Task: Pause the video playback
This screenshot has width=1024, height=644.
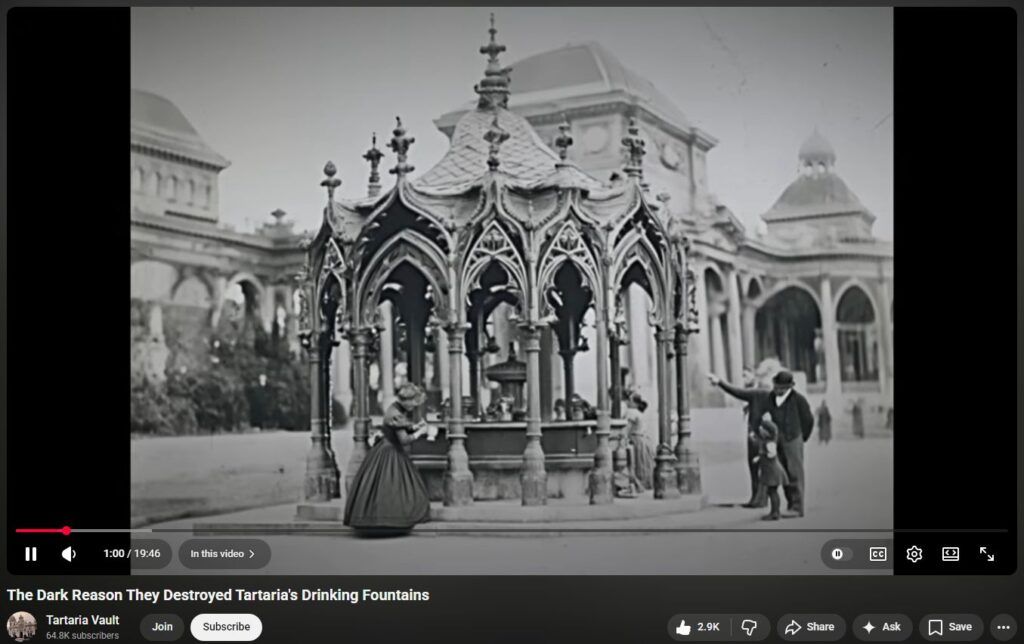Action: click(31, 554)
